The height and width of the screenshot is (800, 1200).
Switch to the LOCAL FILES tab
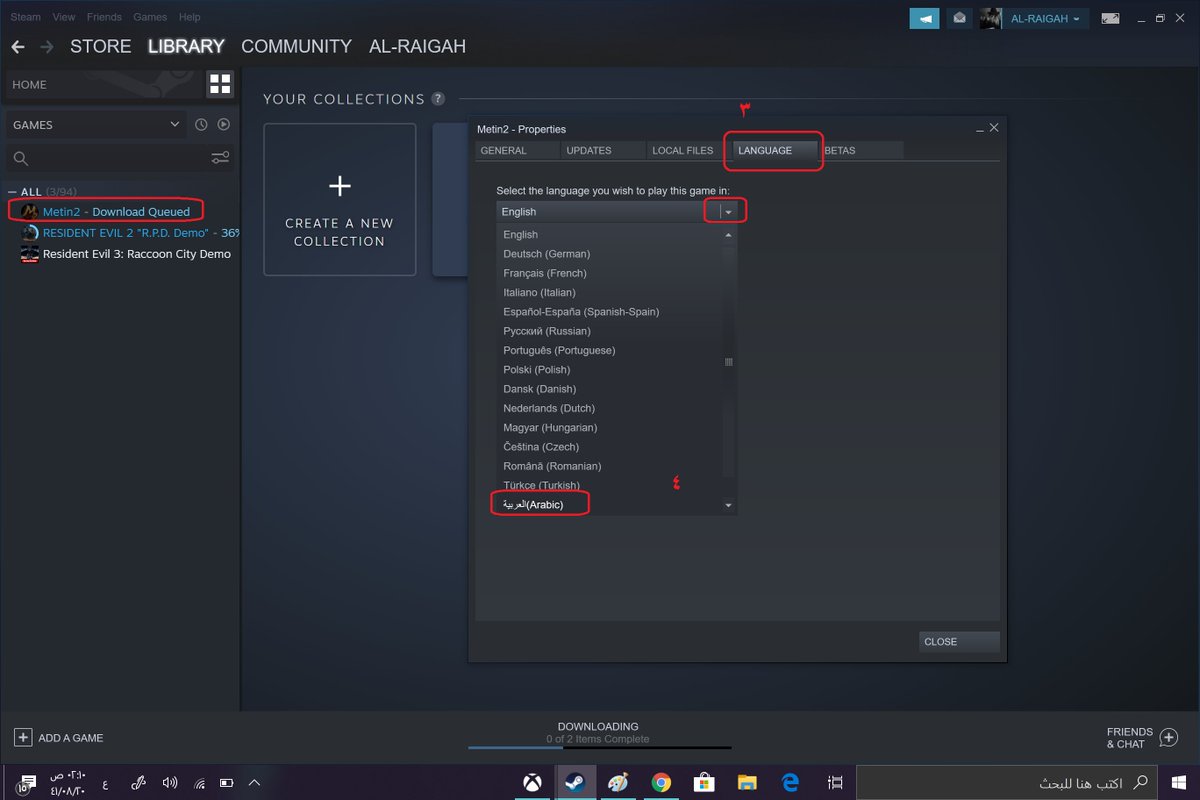coord(687,150)
